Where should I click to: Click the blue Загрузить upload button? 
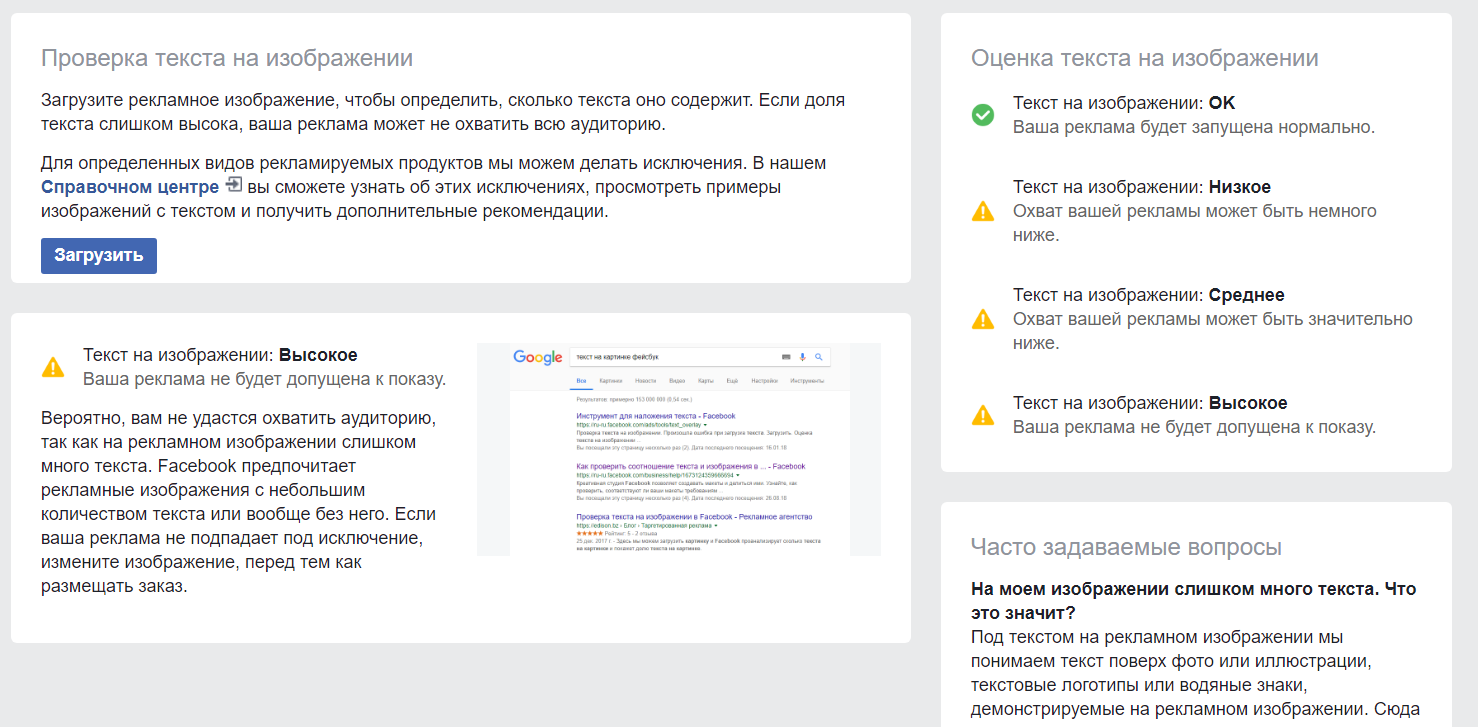[x=99, y=255]
